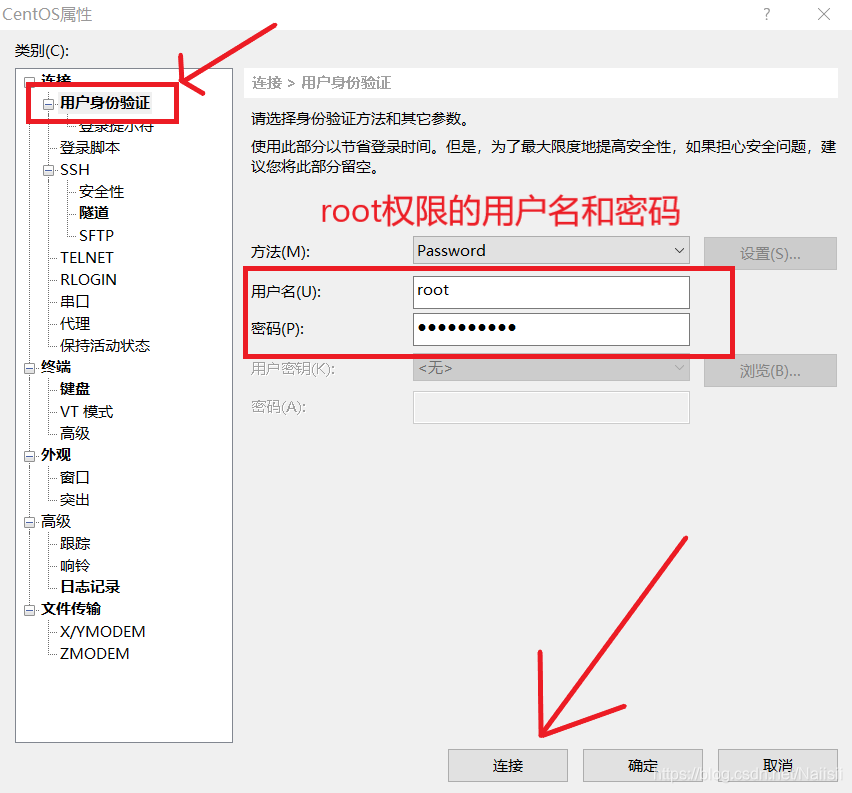852x793 pixels.
Task: Open the 方法 authentication method dropdown
Action: (x=678, y=250)
